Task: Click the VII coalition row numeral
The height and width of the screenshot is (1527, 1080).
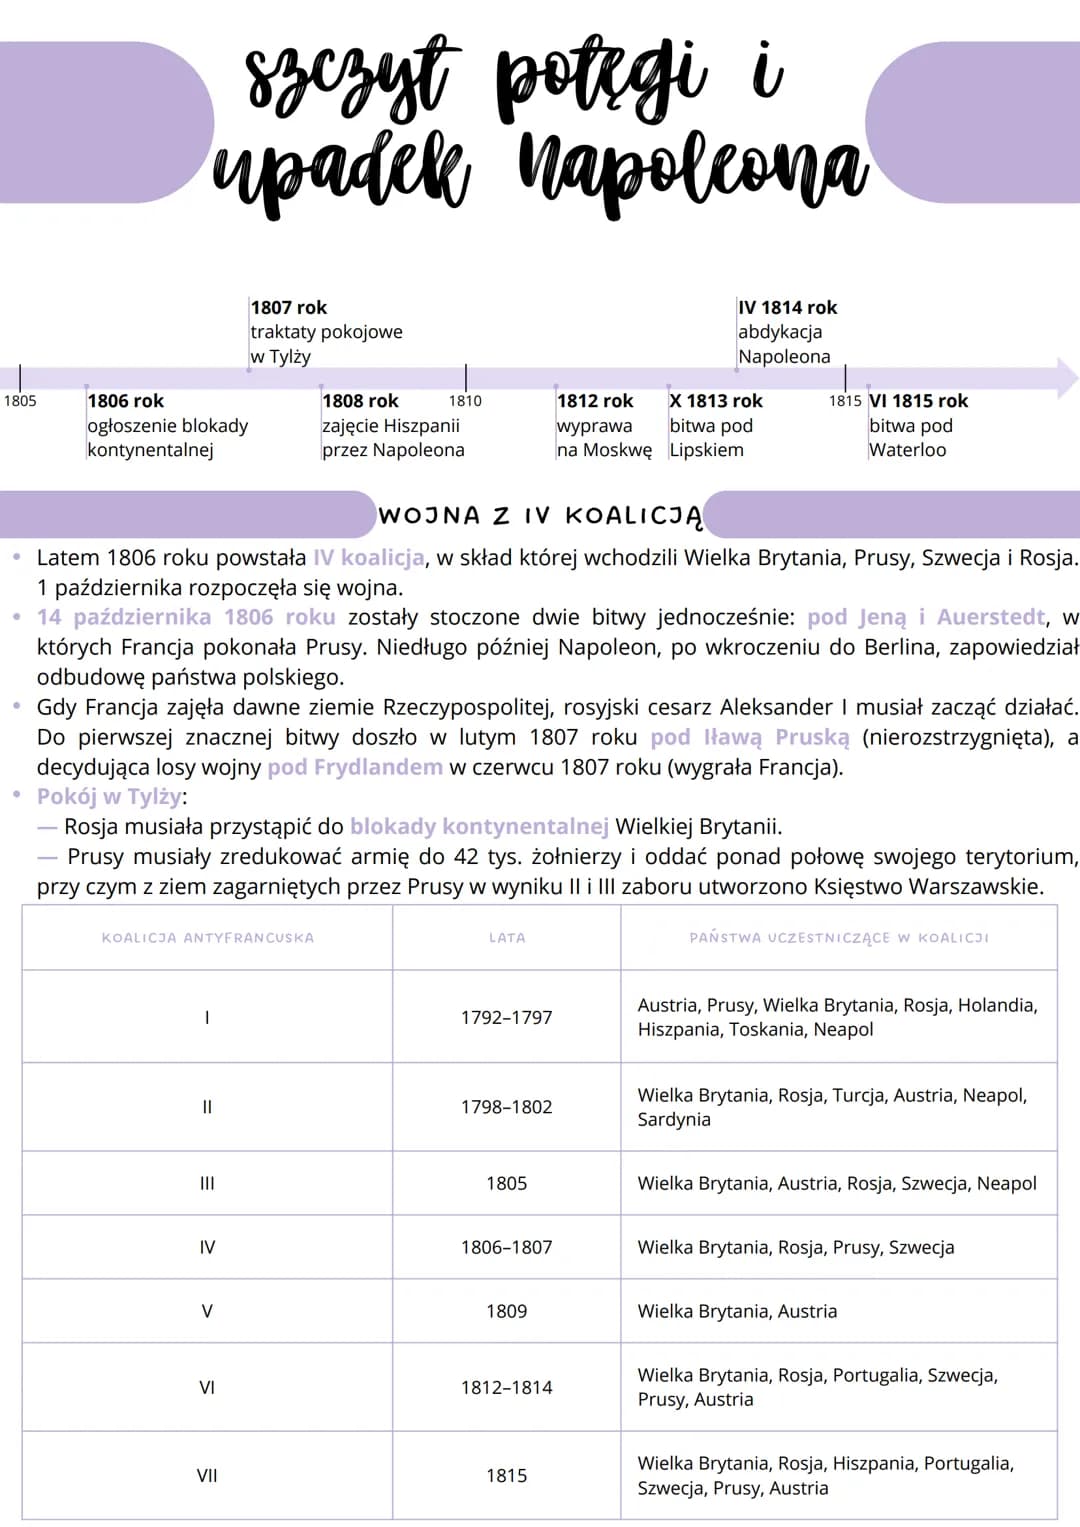Action: [x=207, y=1475]
